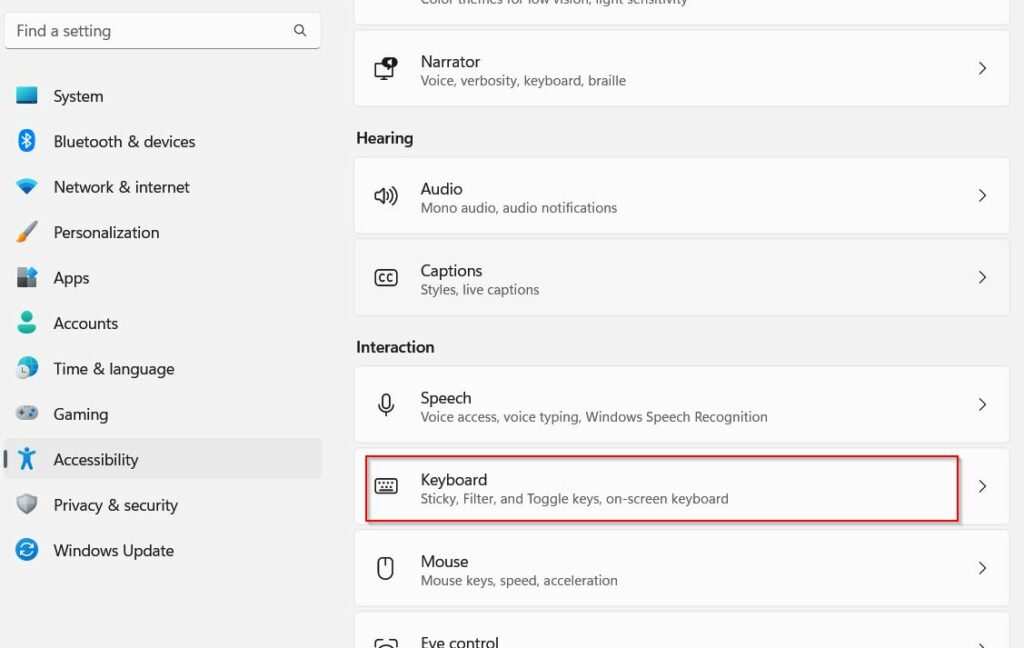Click the Privacy & security shield icon
Viewport: 1024px width, 648px height.
27,505
